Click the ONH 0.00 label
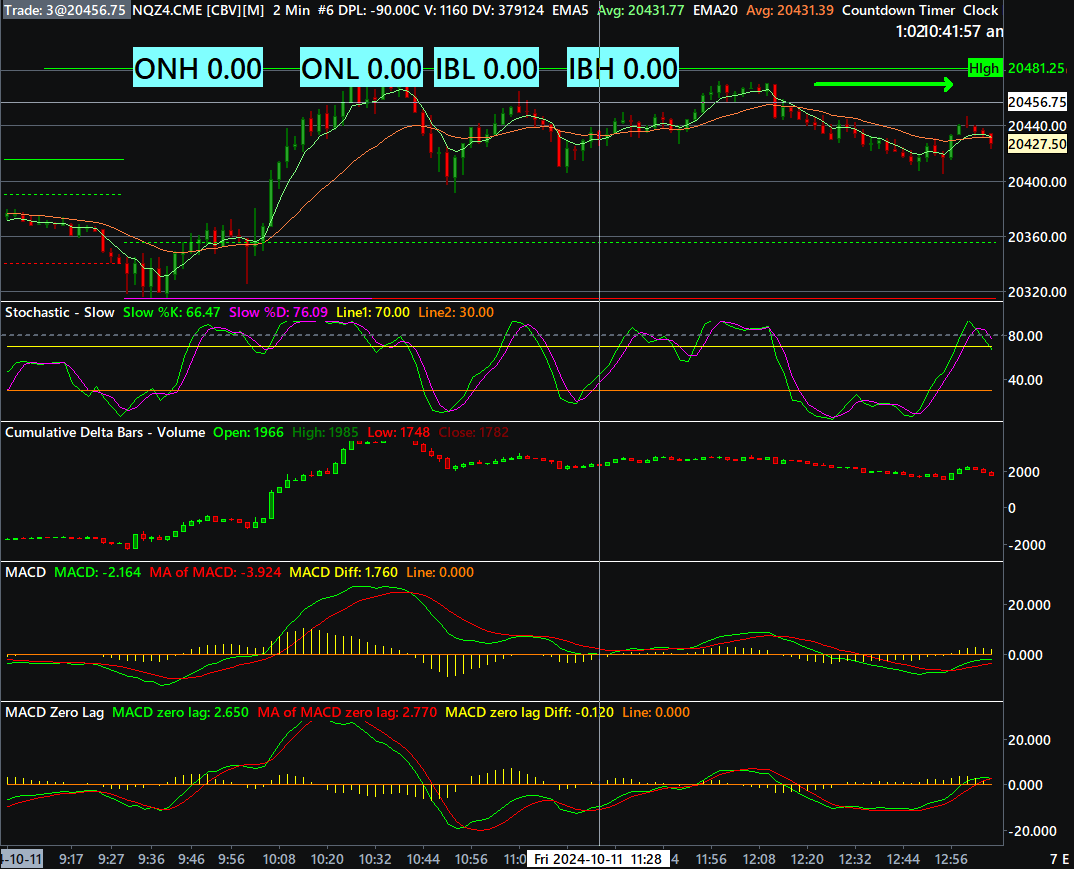This screenshot has height=869, width=1074. pos(197,68)
